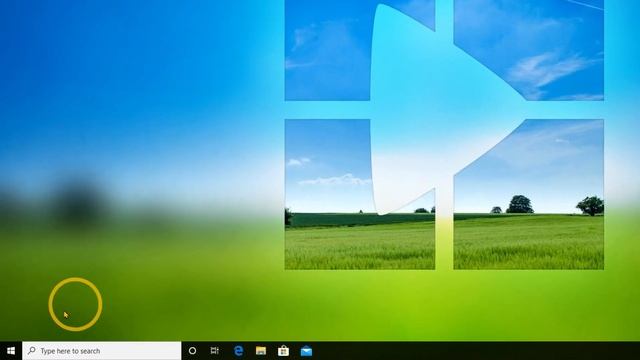Open File Explorer from the taskbar
The height and width of the screenshot is (360, 640).
pyautogui.click(x=261, y=351)
